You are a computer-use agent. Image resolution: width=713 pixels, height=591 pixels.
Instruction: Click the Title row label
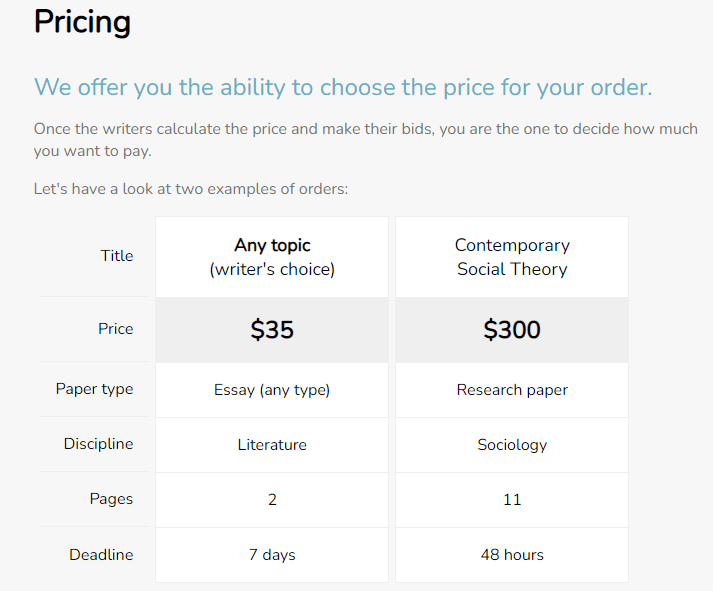point(117,255)
